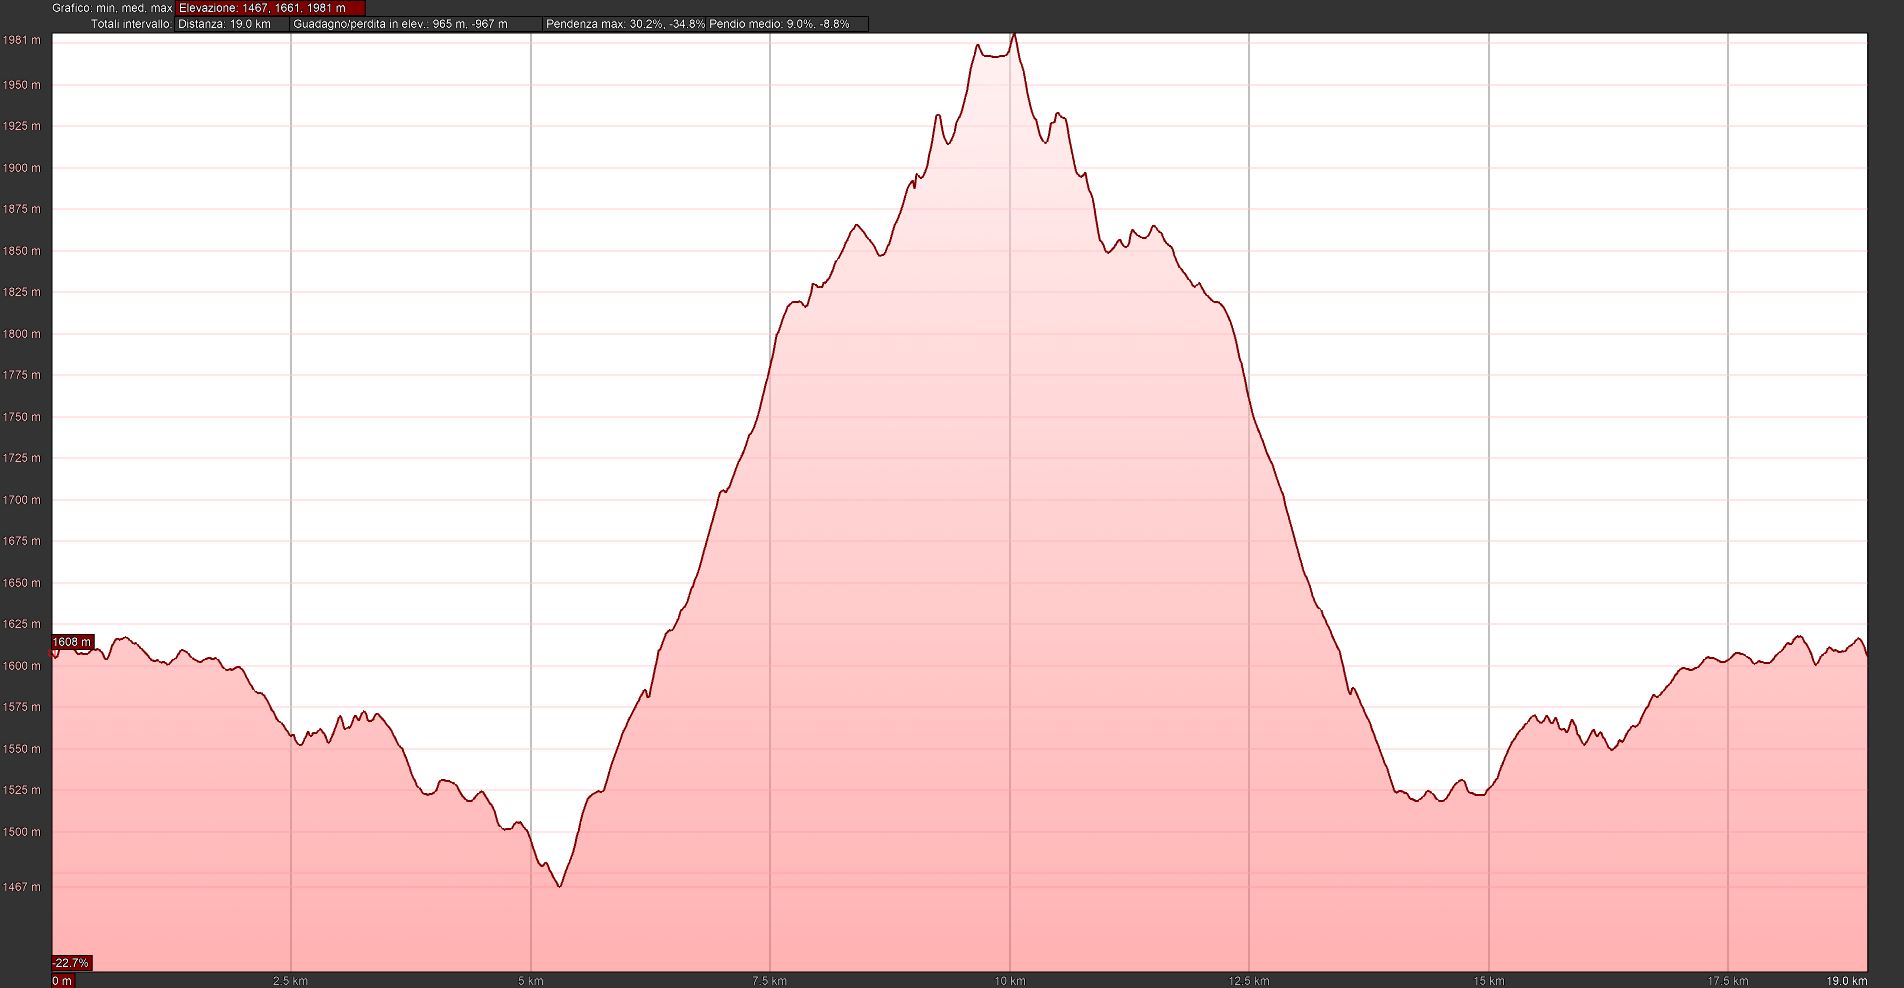Click the Pendenza max 30.2% field
Viewport: 1904px width, 988px height.
[x=624, y=24]
